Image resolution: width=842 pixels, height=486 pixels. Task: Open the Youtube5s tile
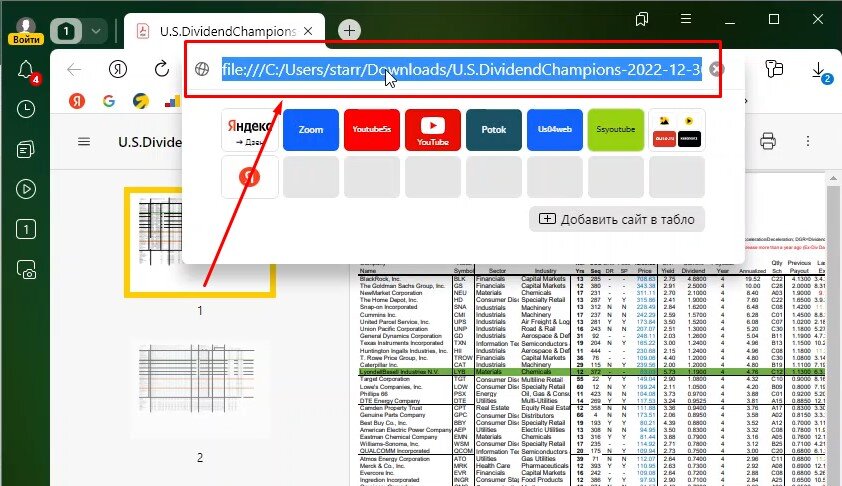tap(372, 130)
